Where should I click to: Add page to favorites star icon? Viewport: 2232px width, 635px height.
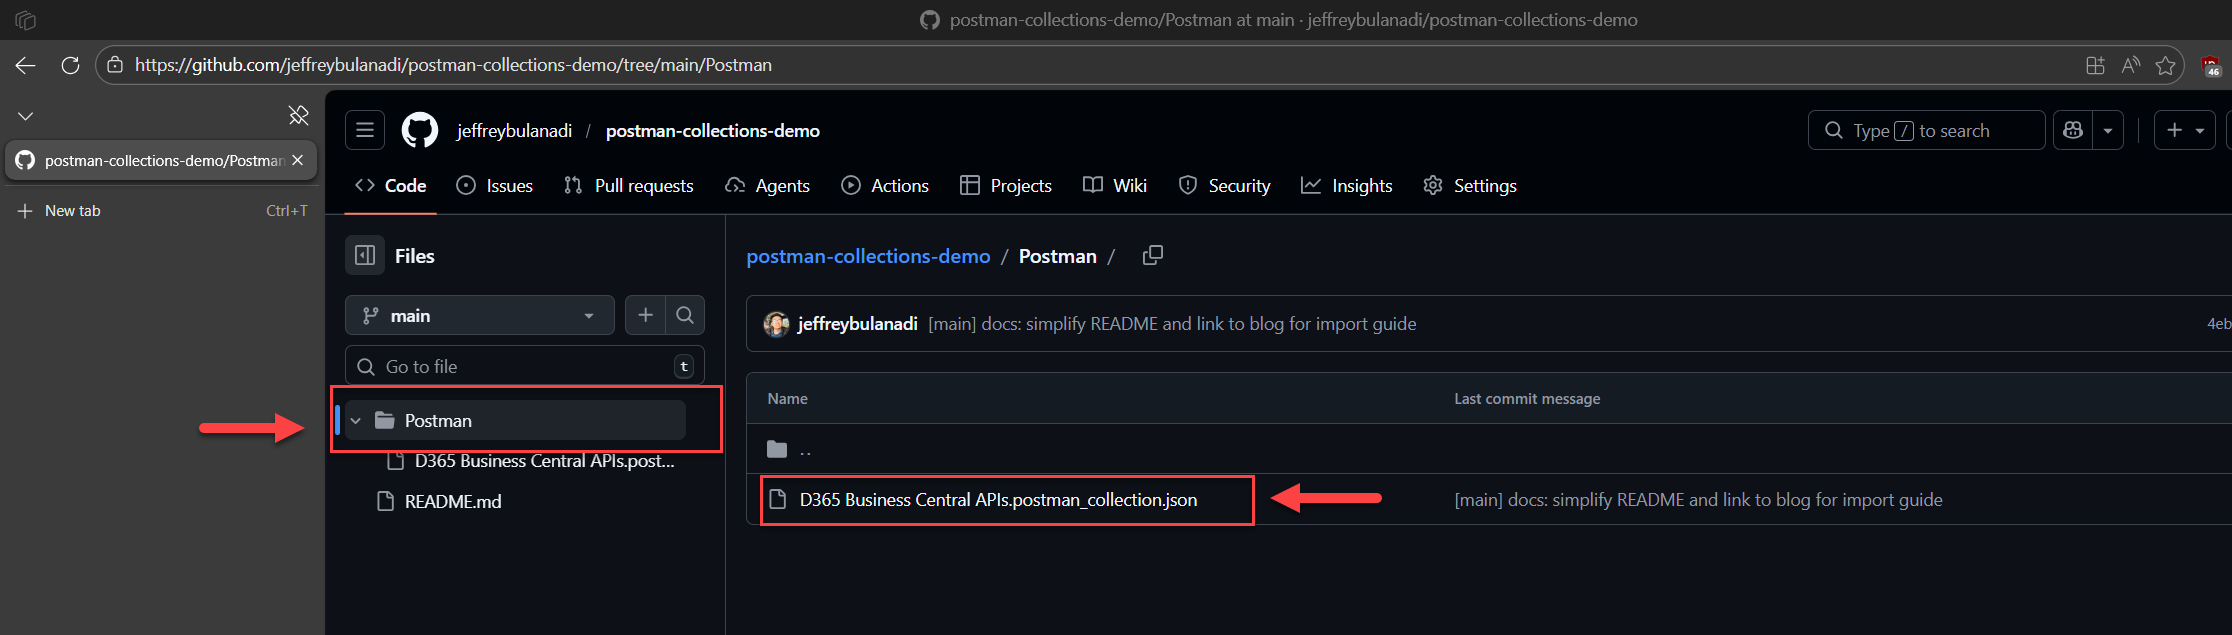click(2166, 65)
